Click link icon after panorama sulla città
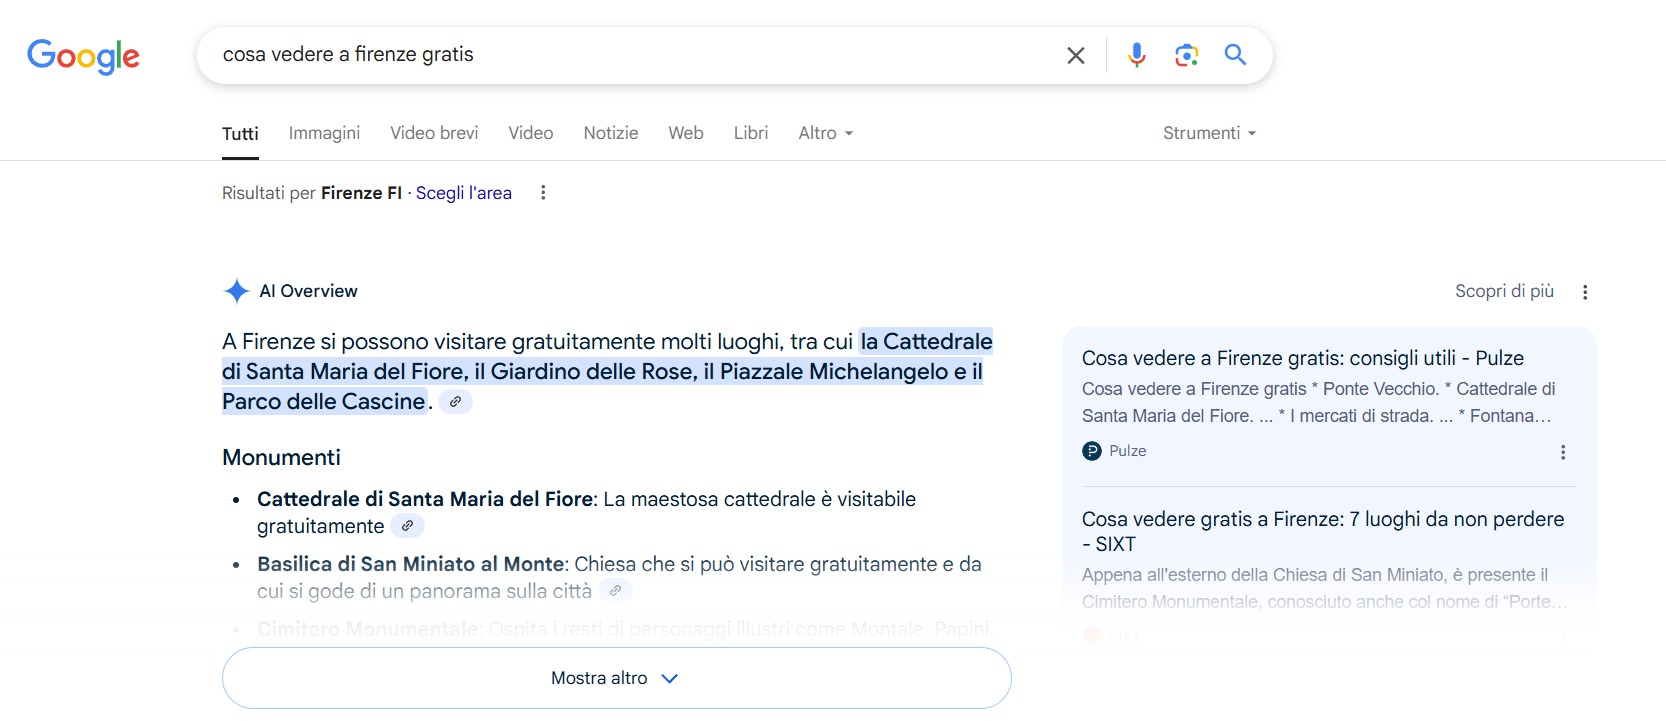The height and width of the screenshot is (721, 1666). pos(615,591)
